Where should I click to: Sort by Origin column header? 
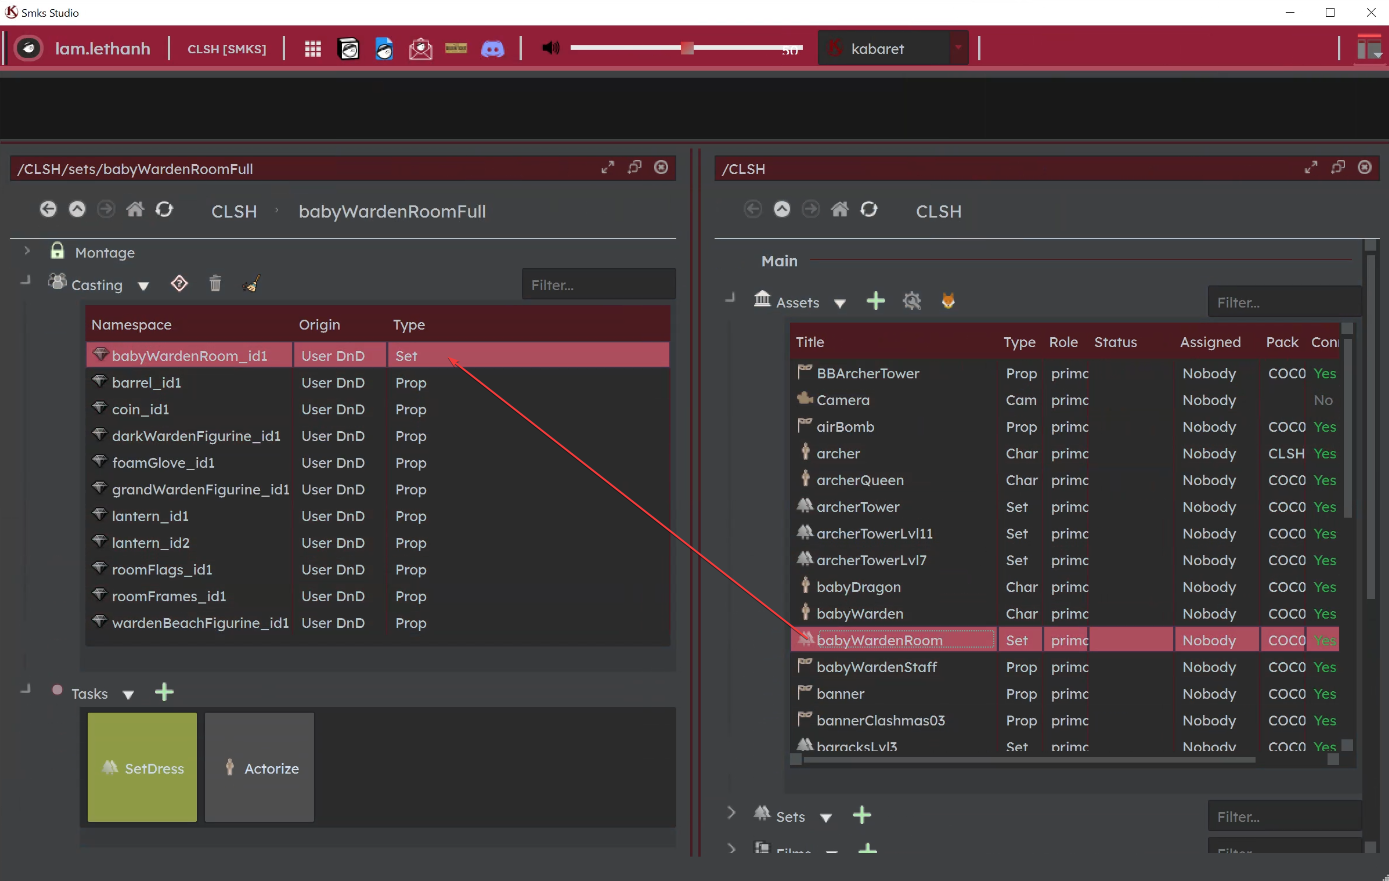tap(320, 325)
